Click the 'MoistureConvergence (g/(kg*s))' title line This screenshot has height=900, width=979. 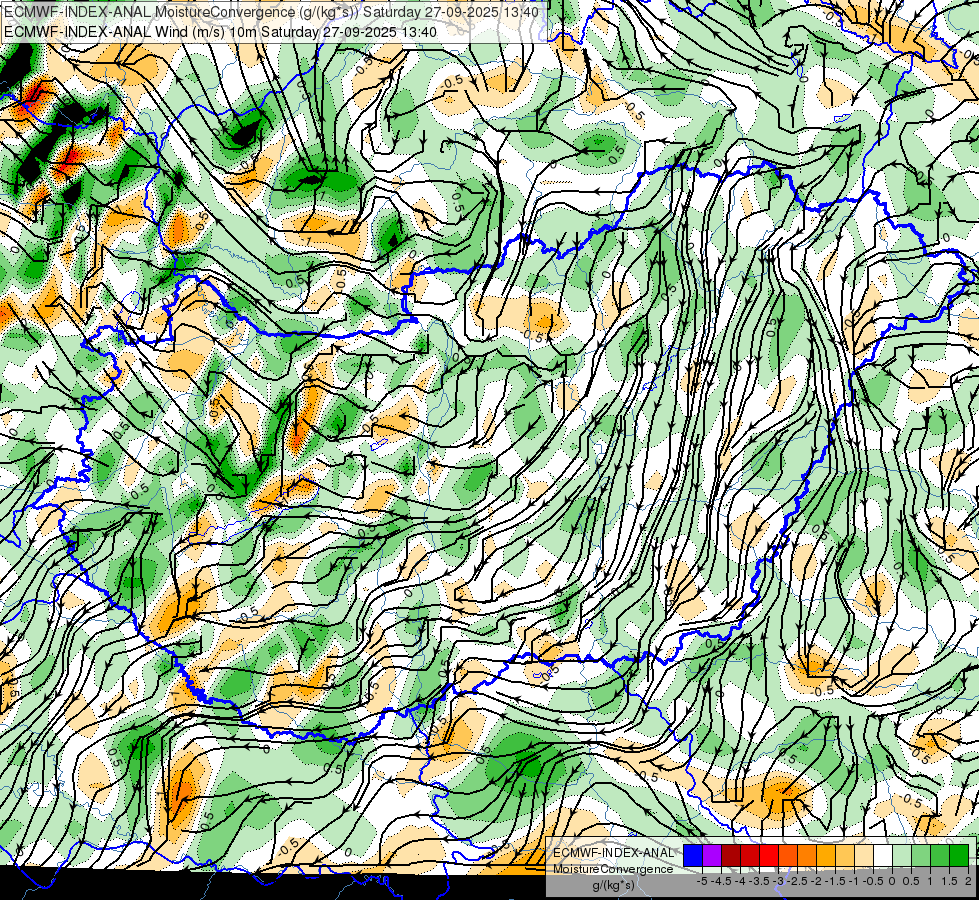click(x=272, y=12)
